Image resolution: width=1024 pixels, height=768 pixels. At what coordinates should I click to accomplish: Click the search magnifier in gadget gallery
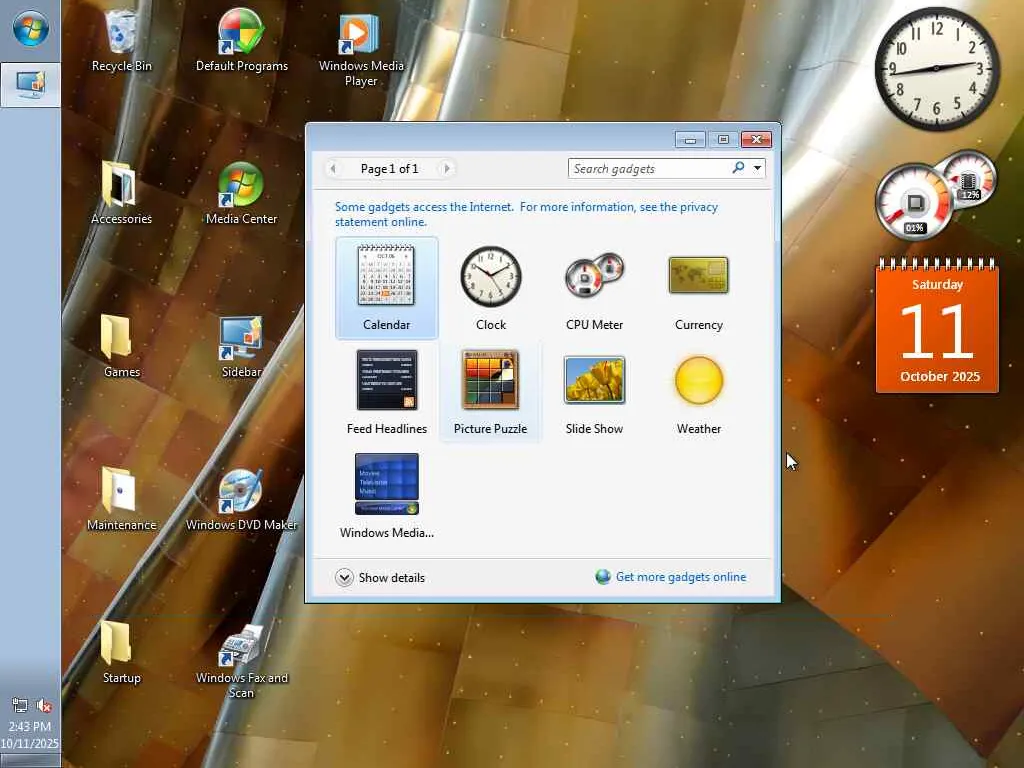tap(738, 168)
